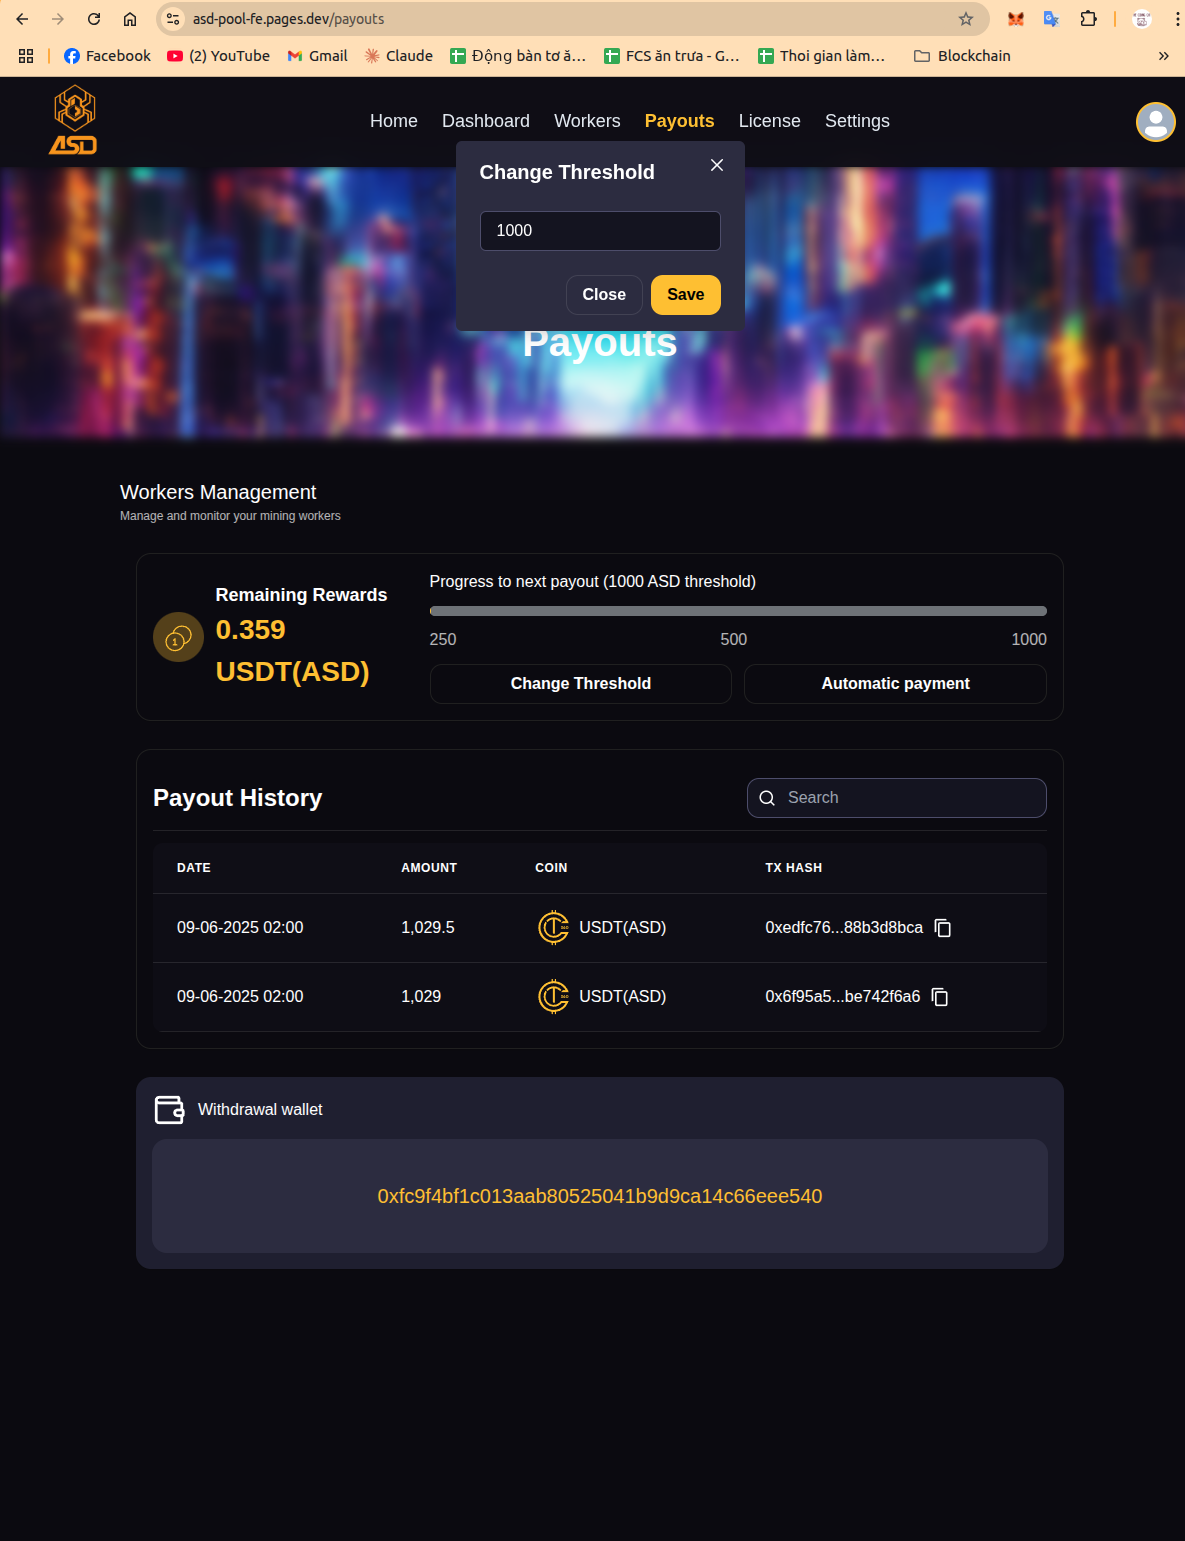1185x1541 pixels.
Task: Click the ASD pool logo
Action: (x=74, y=119)
